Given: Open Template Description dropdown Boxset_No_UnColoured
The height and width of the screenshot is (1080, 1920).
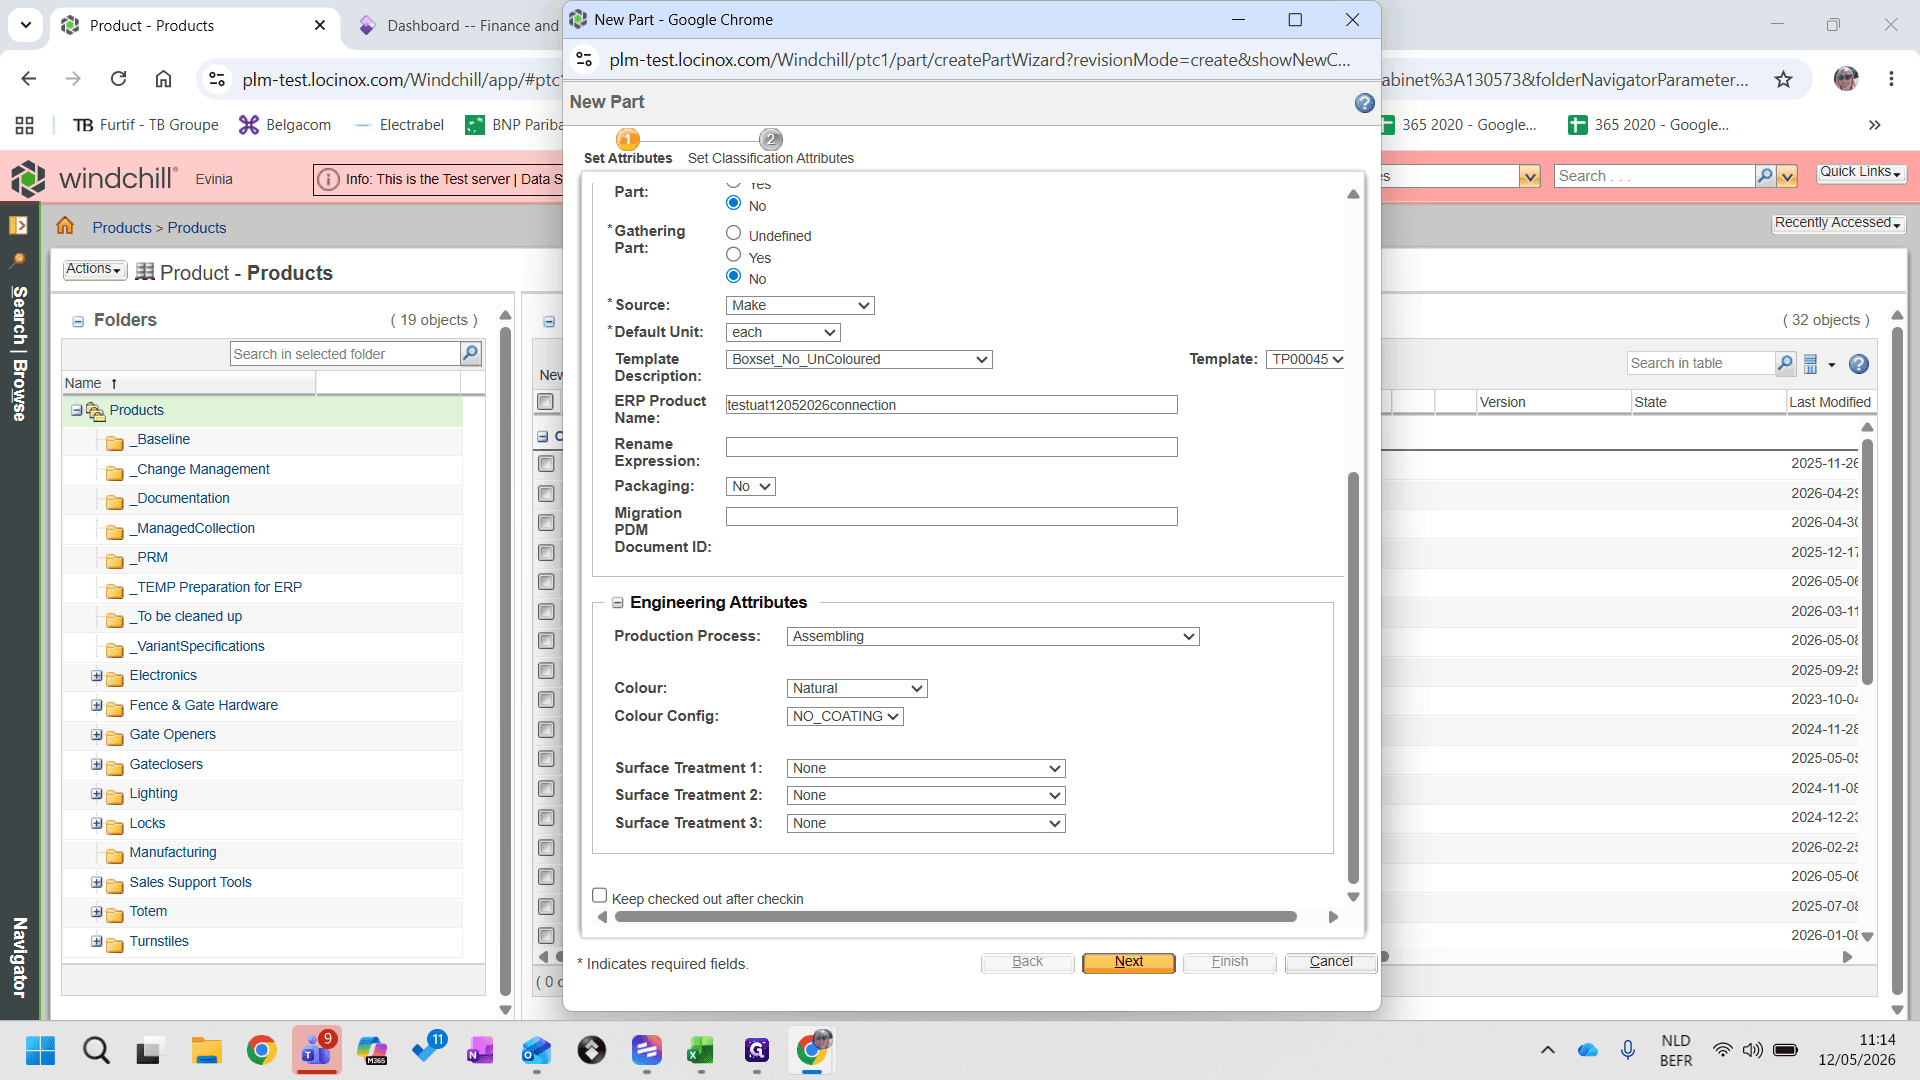Looking at the screenshot, I should pyautogui.click(x=859, y=359).
